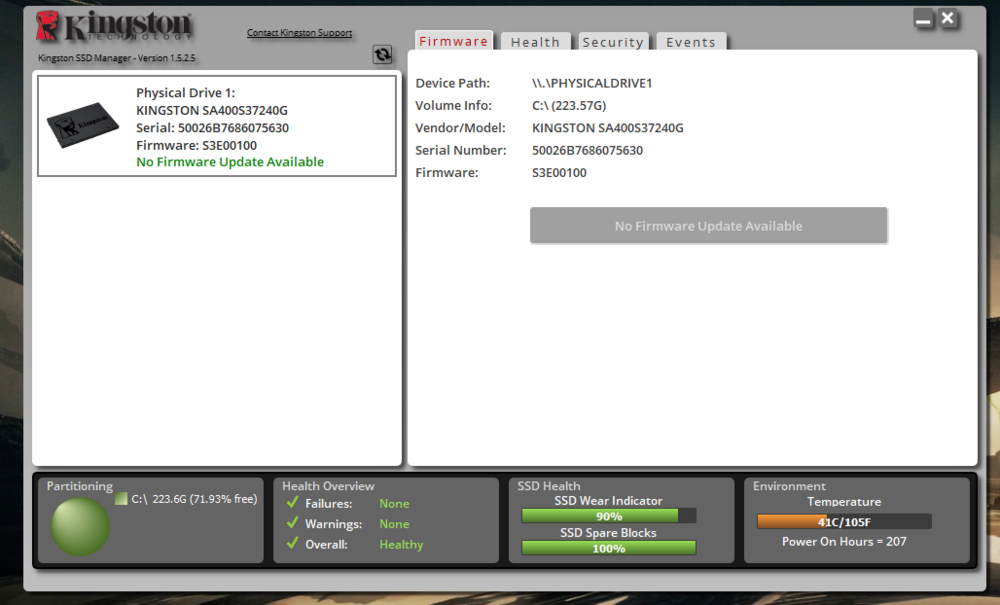Select the Security tab

612,42
